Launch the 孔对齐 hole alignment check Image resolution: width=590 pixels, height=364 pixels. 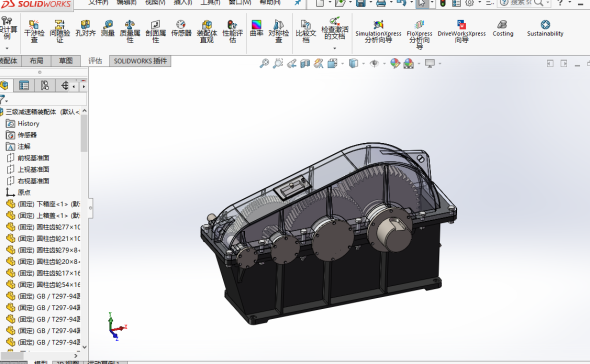85,28
